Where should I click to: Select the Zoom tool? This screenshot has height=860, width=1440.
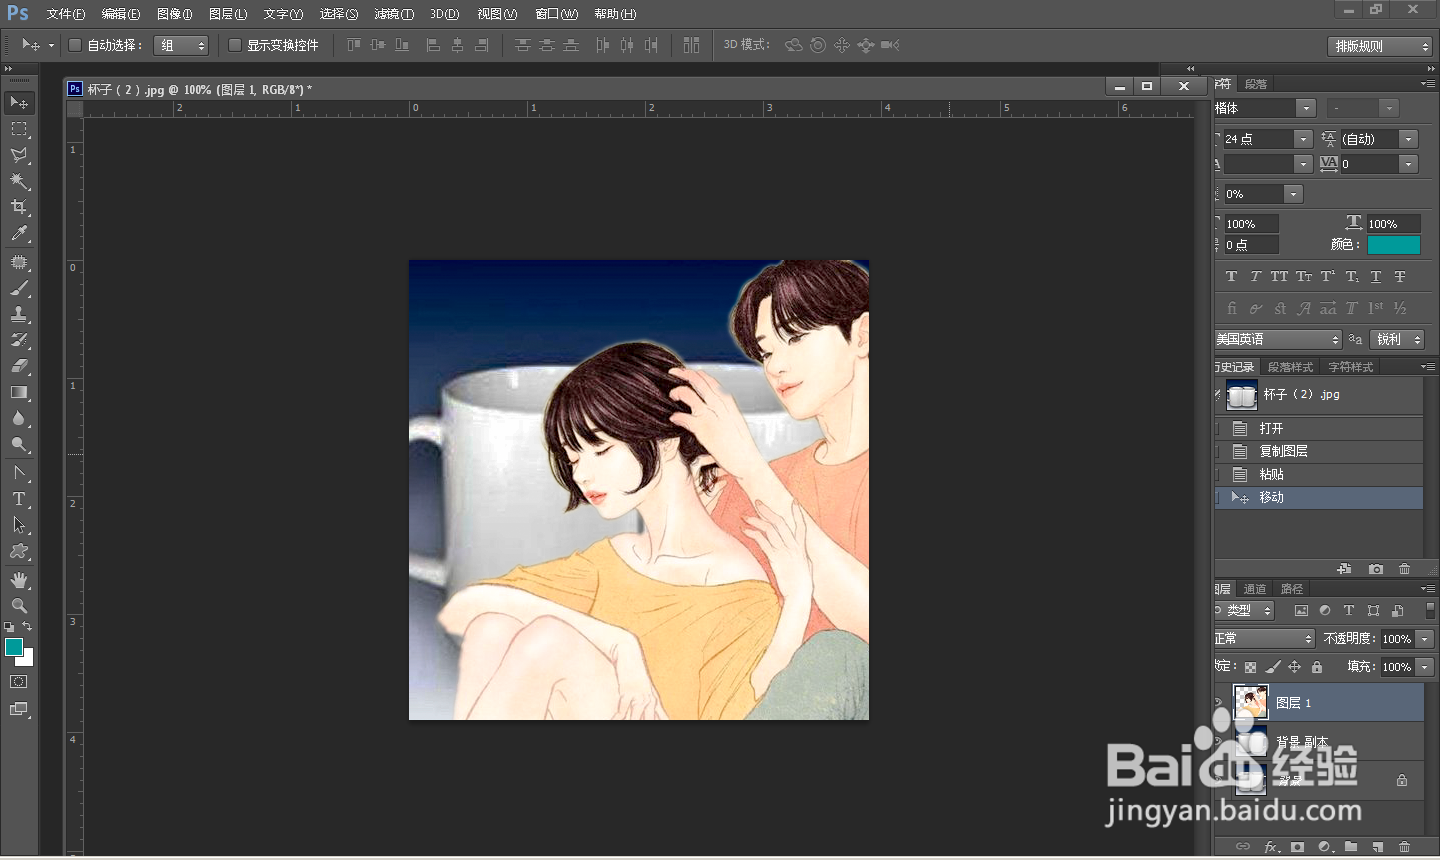pyautogui.click(x=19, y=606)
